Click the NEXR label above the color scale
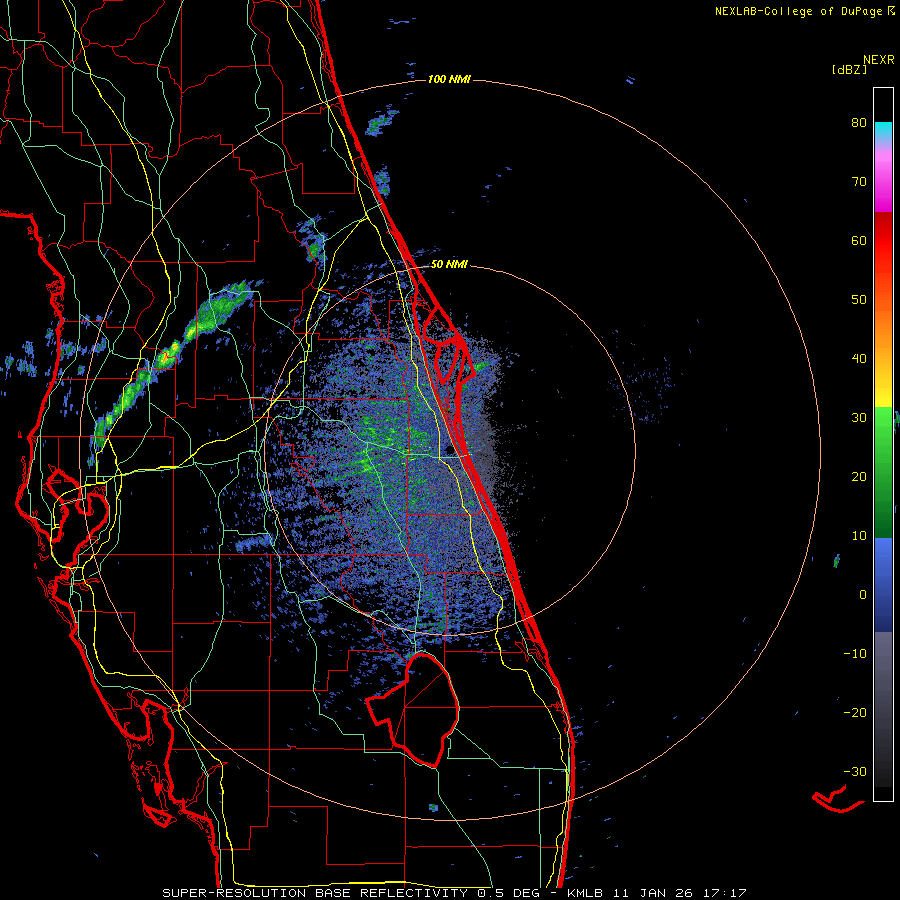The width and height of the screenshot is (900, 900). coord(879,60)
